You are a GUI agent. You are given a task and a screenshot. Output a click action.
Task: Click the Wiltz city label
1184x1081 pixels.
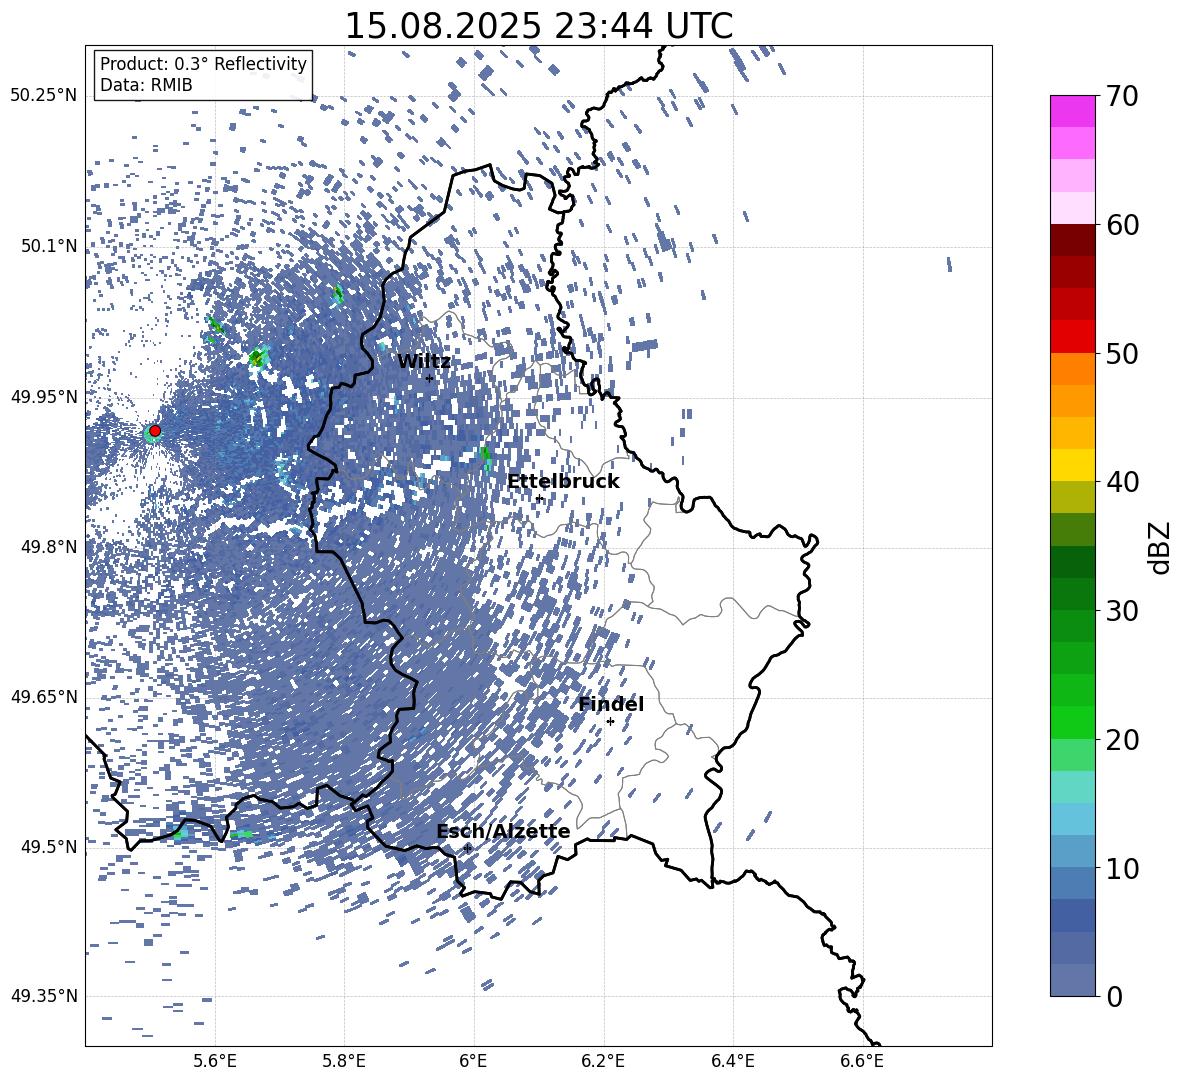[x=424, y=362]
